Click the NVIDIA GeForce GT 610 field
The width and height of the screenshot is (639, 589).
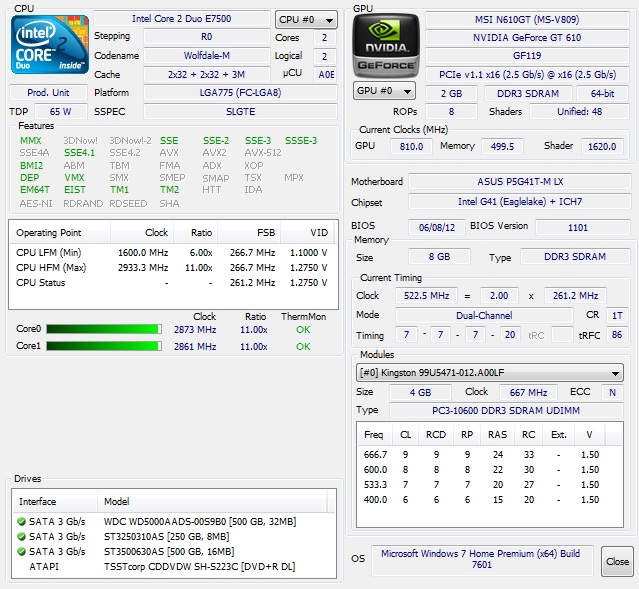pyautogui.click(x=527, y=38)
